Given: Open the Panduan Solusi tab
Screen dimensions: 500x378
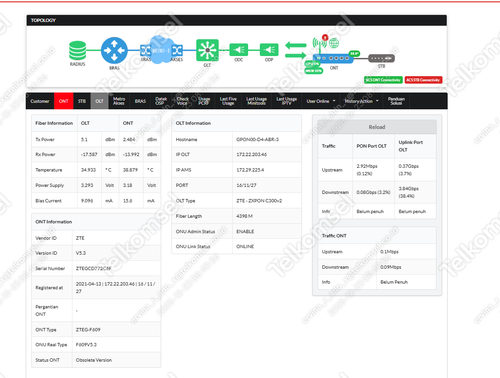Looking at the screenshot, I should pyautogui.click(x=396, y=101).
